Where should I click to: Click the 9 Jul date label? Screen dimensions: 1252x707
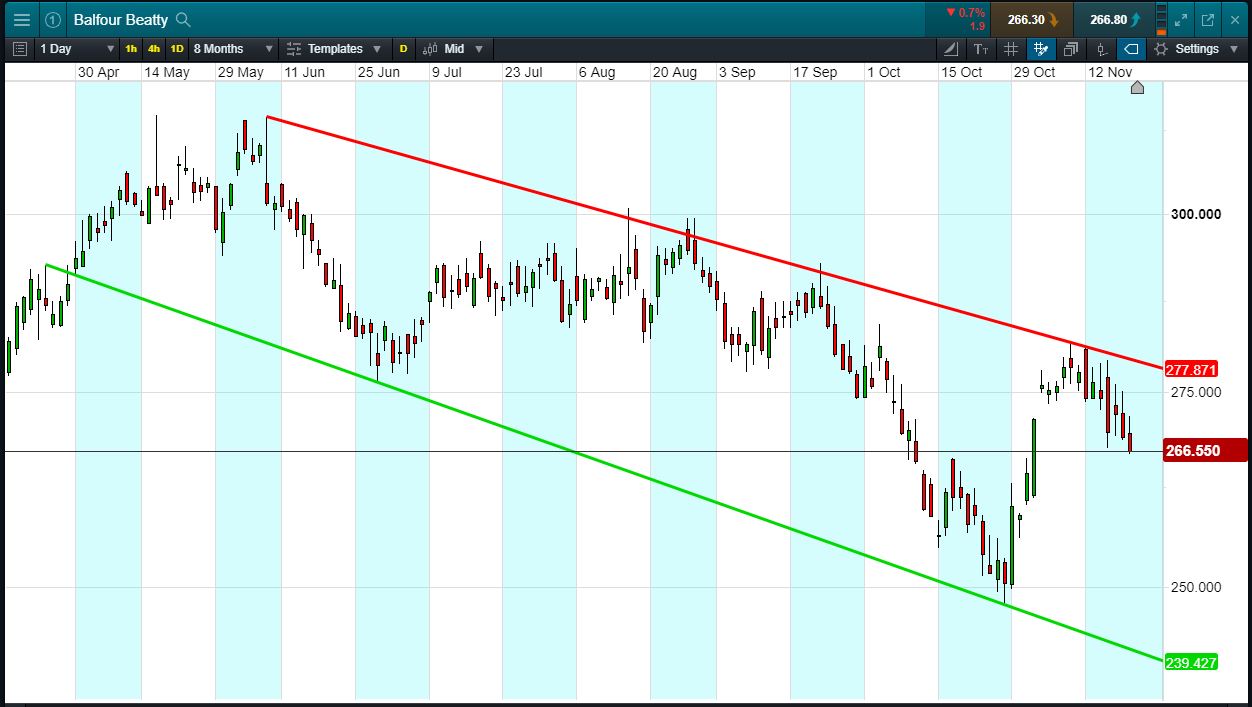pos(446,72)
